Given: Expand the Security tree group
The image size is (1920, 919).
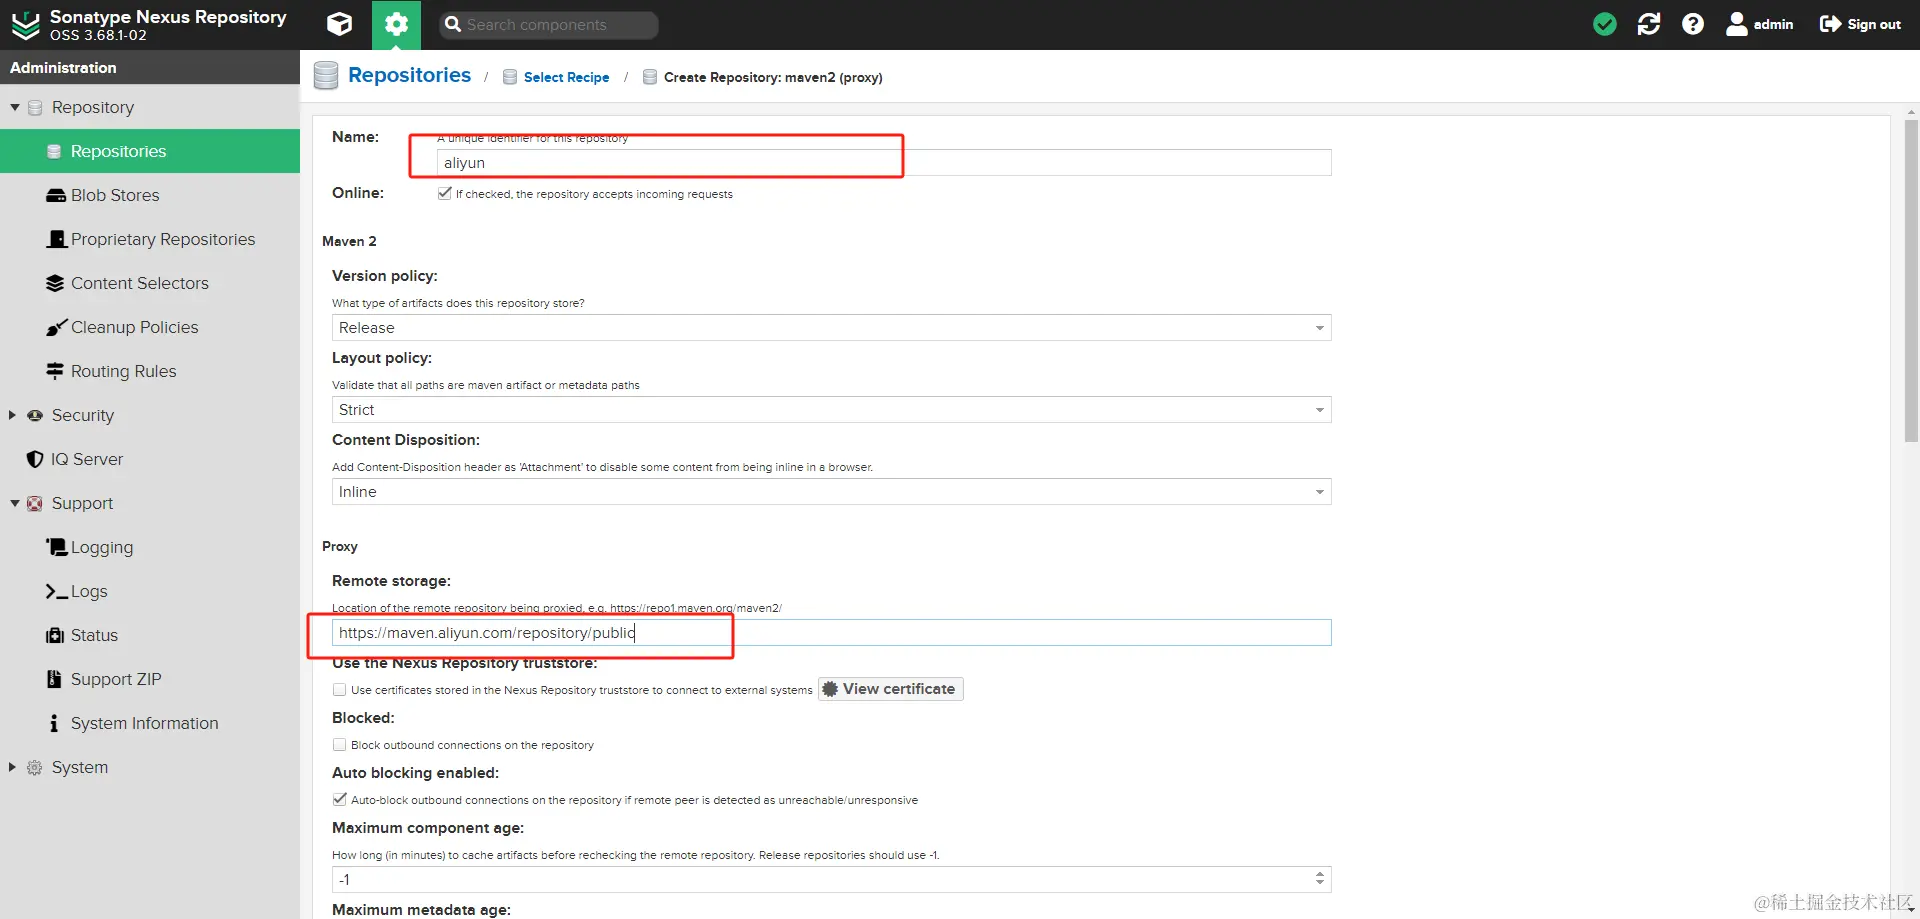Looking at the screenshot, I should tap(13, 415).
